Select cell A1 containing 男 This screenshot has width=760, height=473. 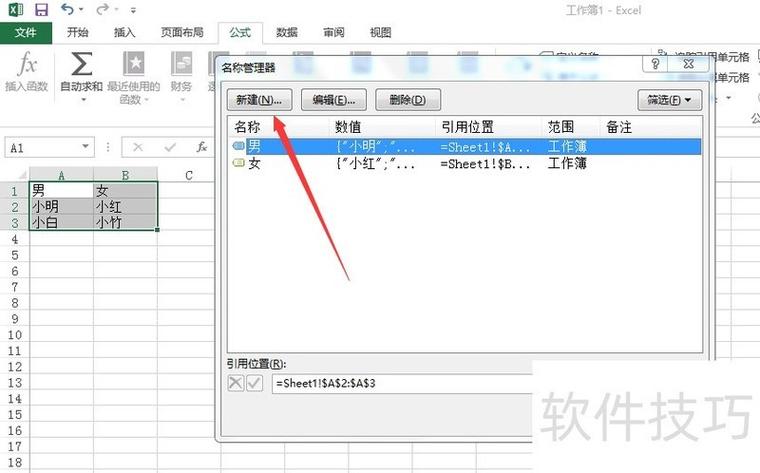point(61,190)
